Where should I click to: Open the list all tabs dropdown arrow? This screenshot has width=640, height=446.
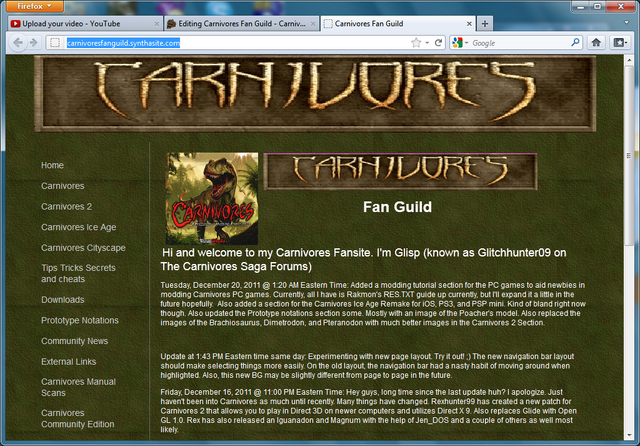click(x=627, y=22)
